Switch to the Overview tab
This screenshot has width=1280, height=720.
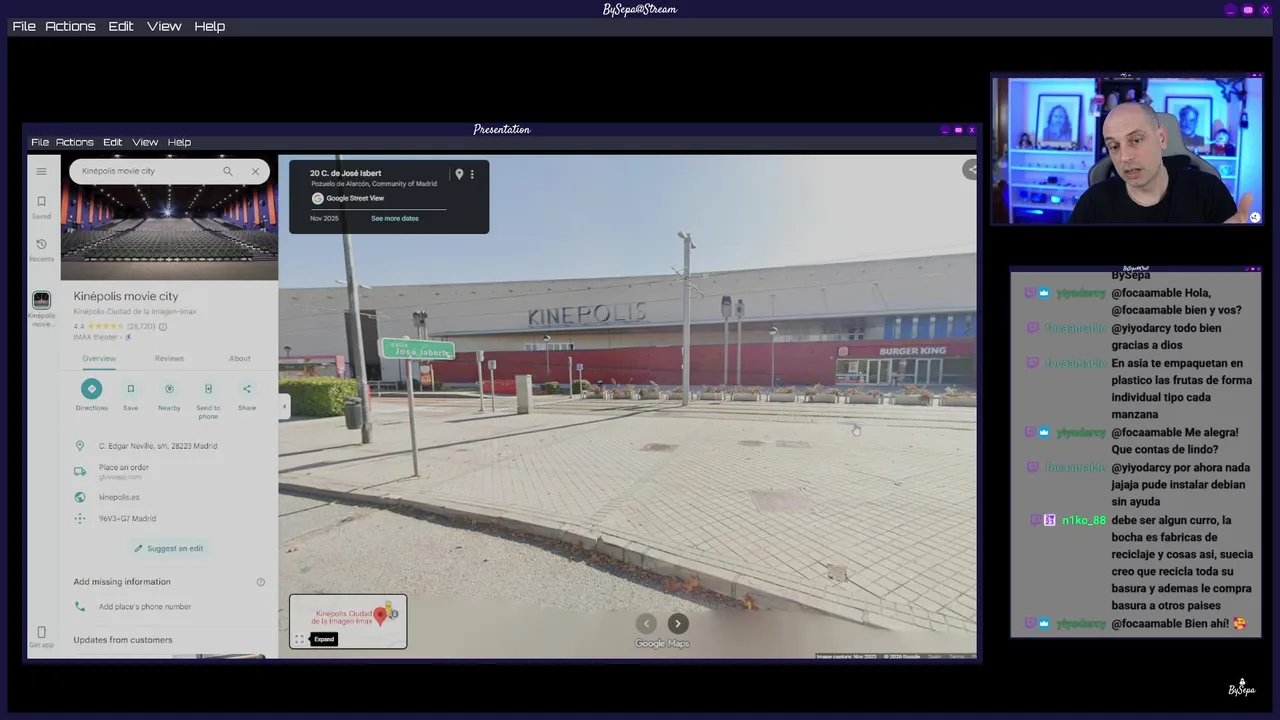(99, 358)
